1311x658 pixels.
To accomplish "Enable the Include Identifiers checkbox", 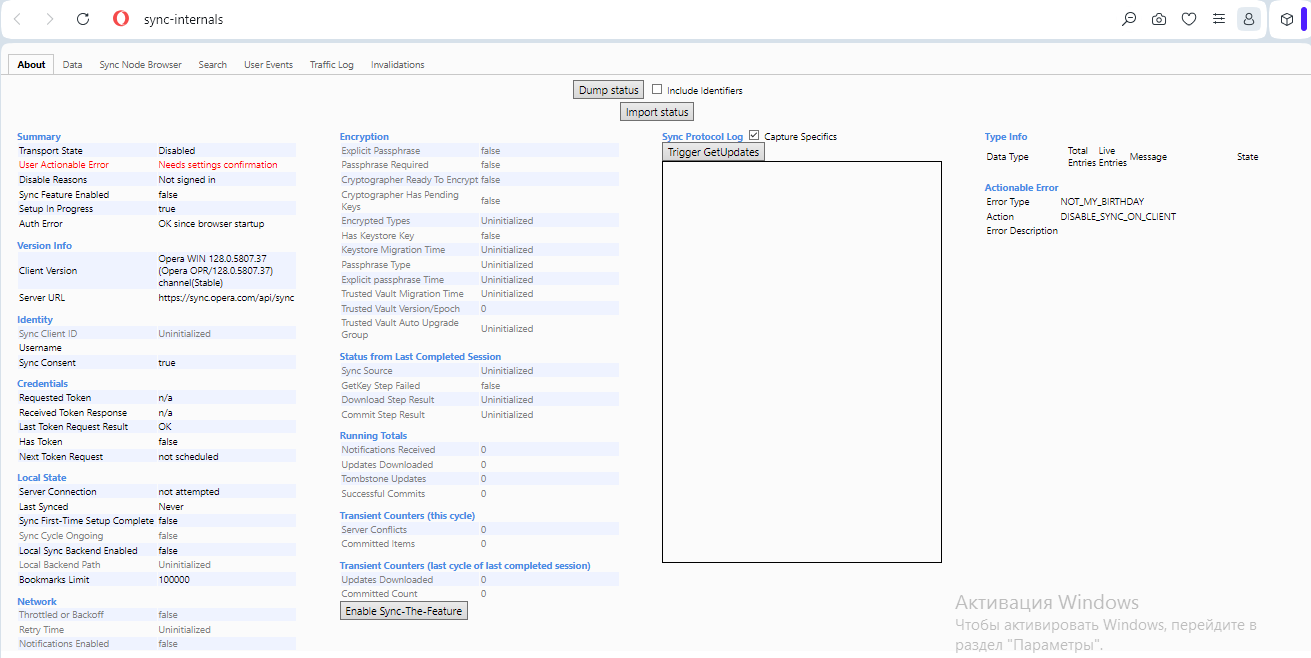I will tap(657, 89).
